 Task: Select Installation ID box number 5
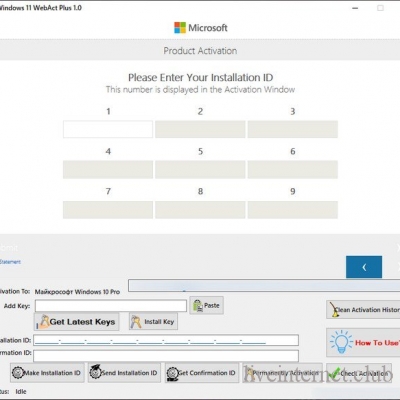[200, 169]
